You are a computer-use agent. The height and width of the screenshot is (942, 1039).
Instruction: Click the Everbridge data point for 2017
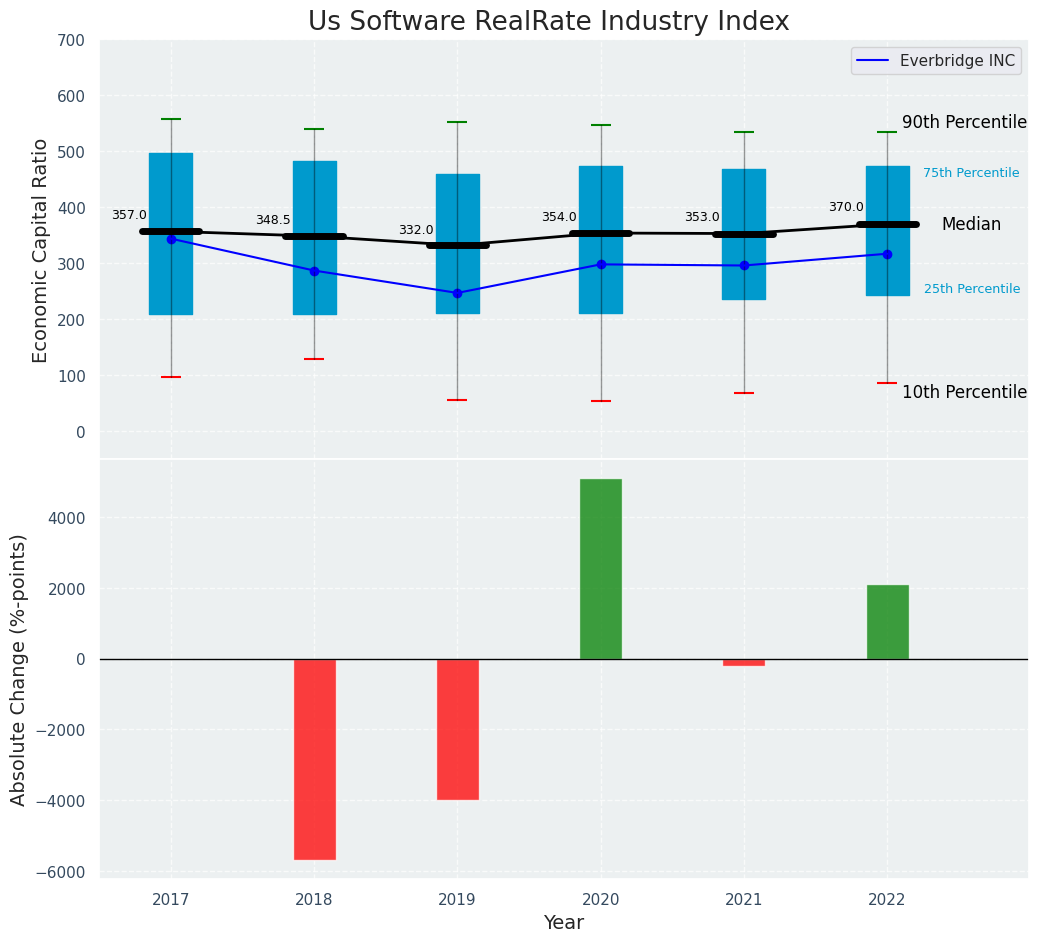(x=171, y=239)
